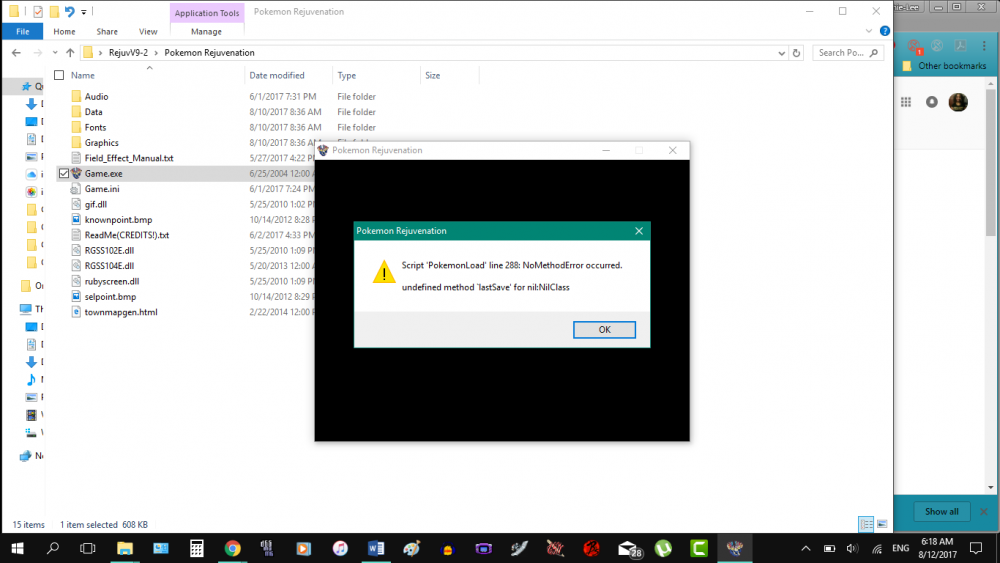Select rubyscreen.dll file
Image resolution: width=1000 pixels, height=563 pixels.
112,281
